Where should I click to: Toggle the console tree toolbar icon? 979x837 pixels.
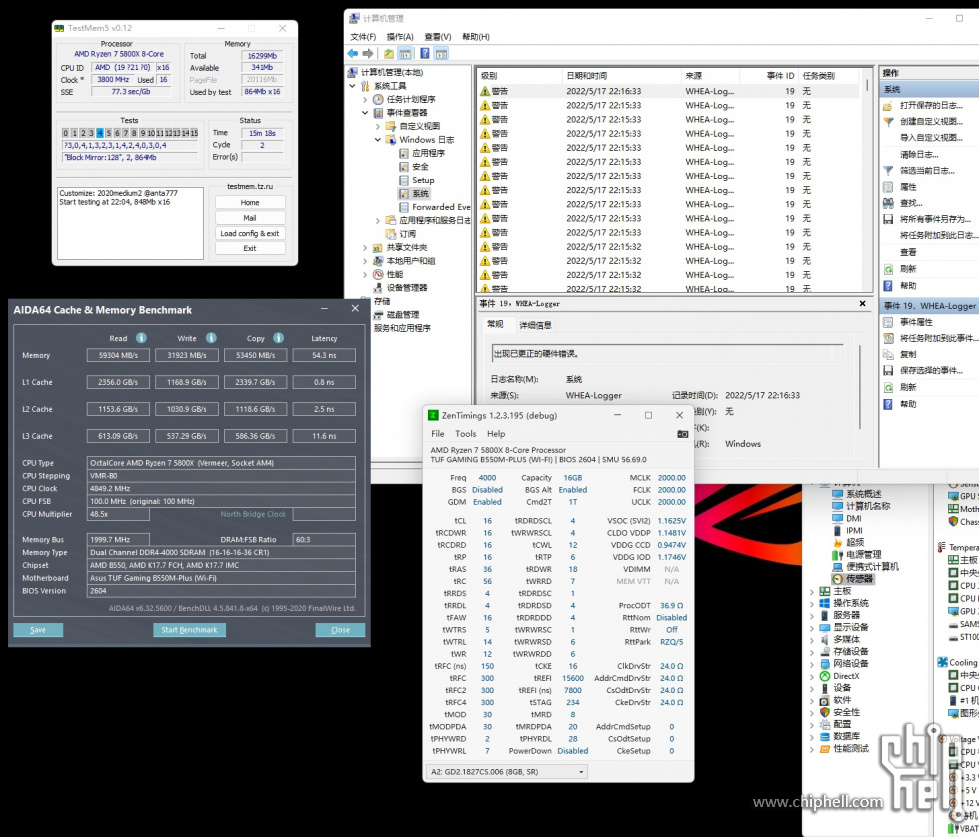pyautogui.click(x=405, y=54)
